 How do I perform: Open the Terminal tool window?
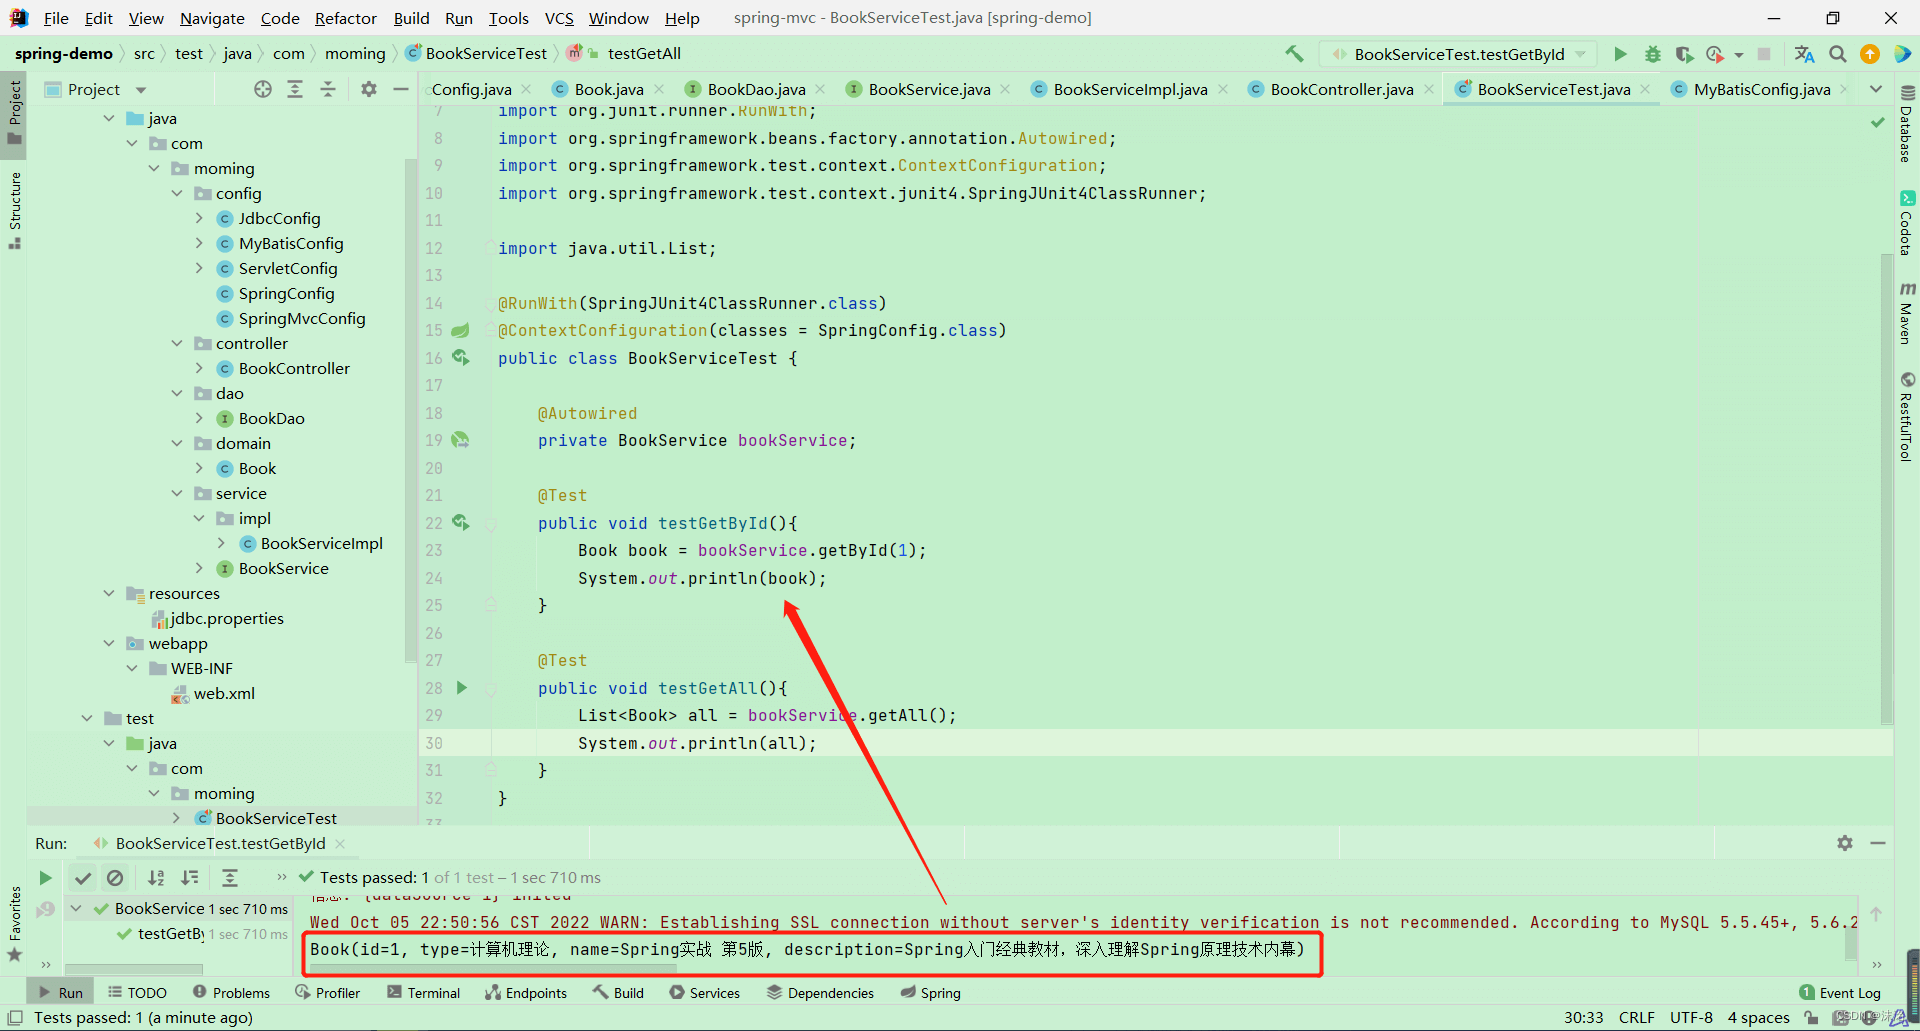pyautogui.click(x=423, y=993)
